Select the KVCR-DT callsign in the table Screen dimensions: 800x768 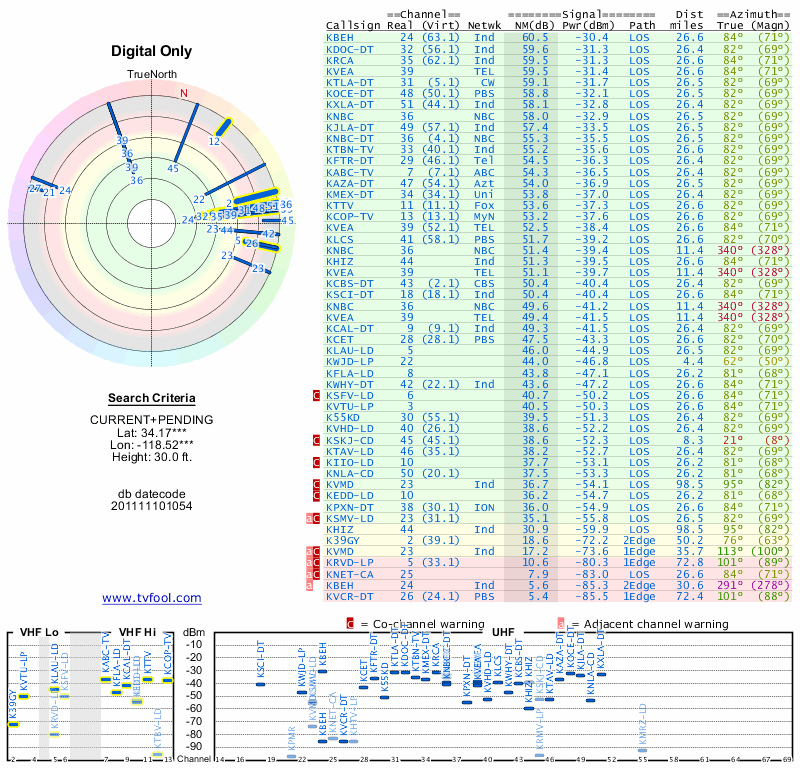pos(350,597)
